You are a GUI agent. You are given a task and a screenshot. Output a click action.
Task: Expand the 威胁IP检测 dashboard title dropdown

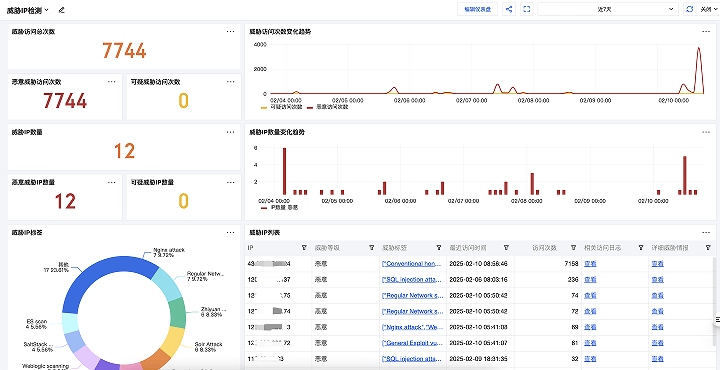tap(28, 10)
